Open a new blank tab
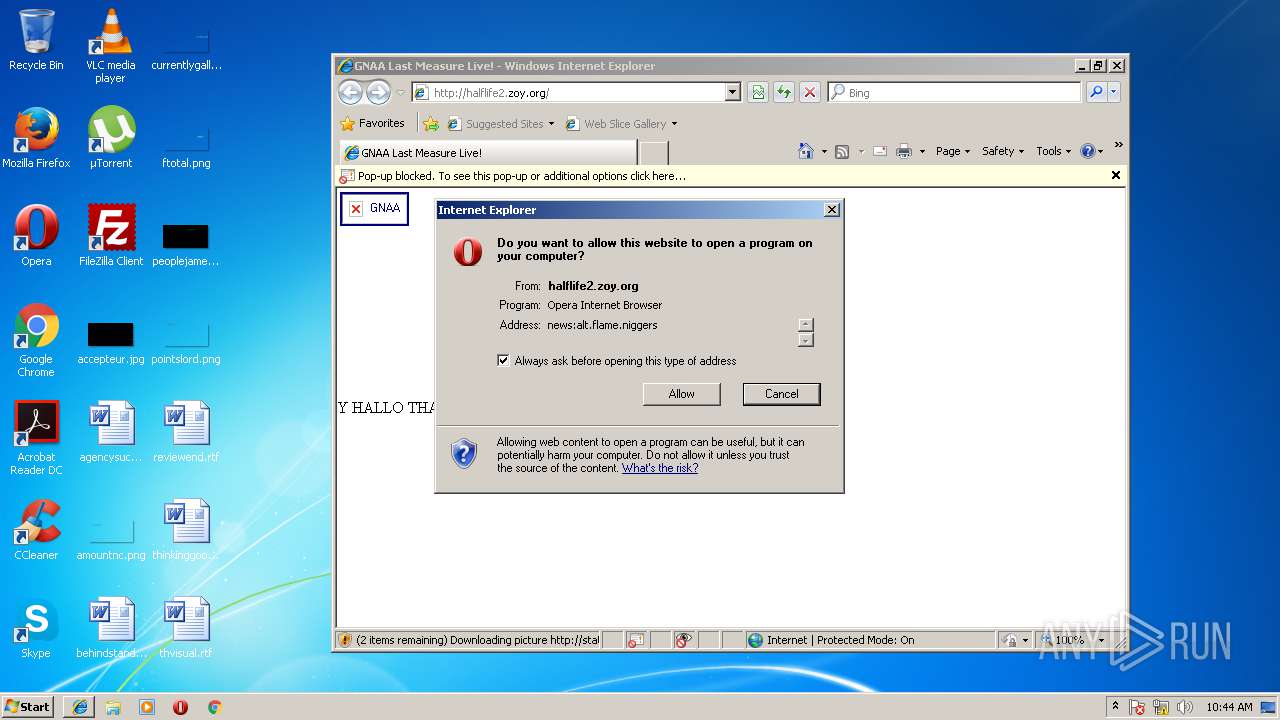1280x720 pixels. (x=654, y=153)
